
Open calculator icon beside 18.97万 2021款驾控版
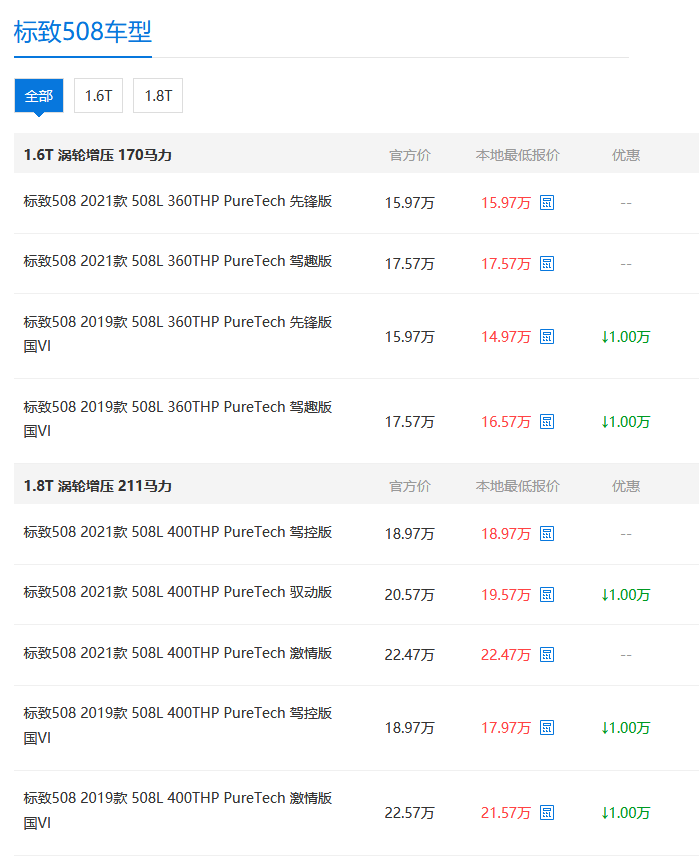(547, 533)
